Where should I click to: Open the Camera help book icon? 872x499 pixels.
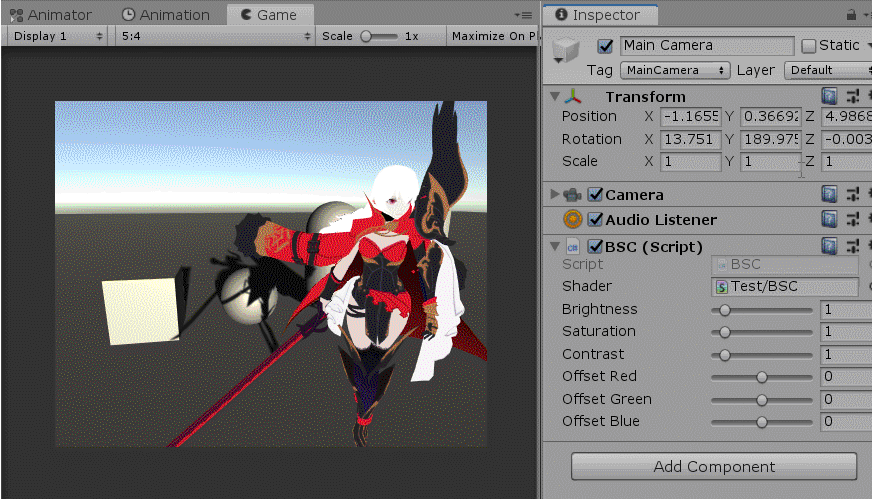[829, 194]
